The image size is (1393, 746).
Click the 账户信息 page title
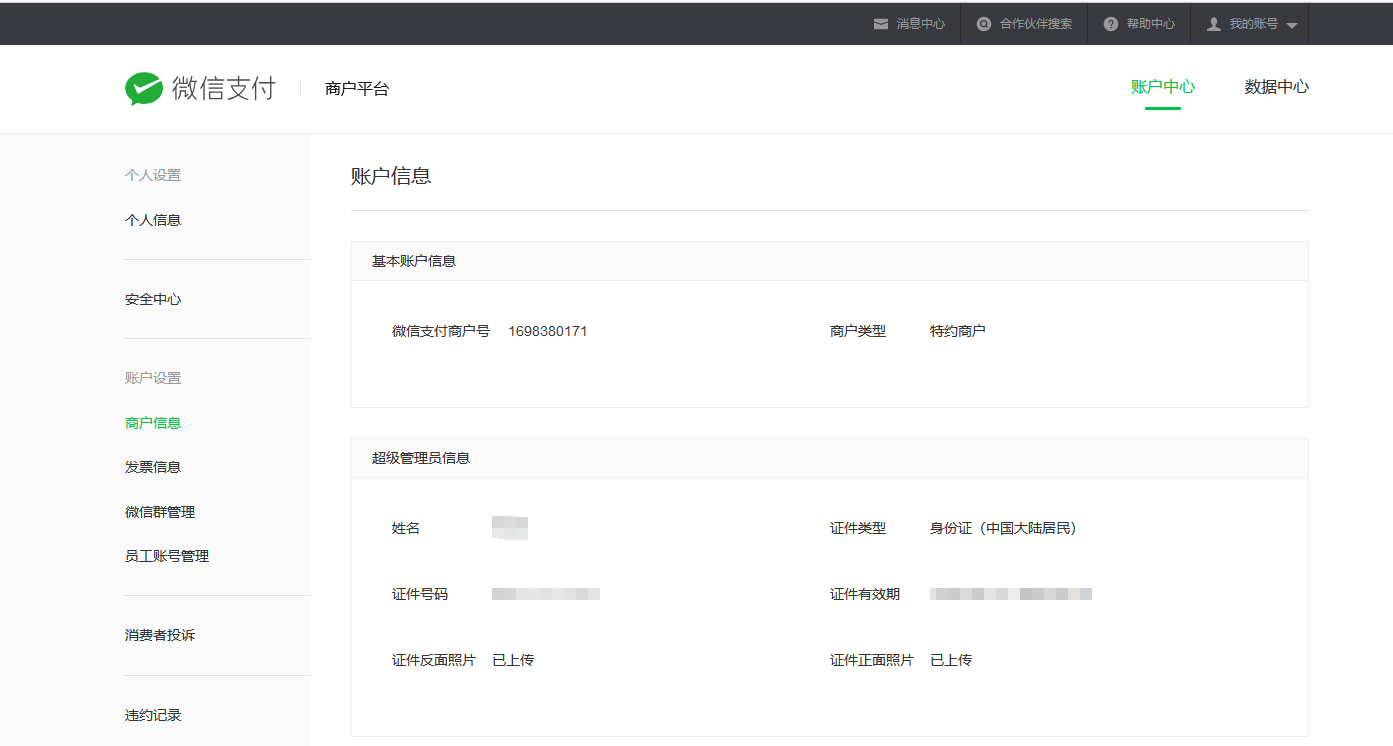(x=391, y=176)
